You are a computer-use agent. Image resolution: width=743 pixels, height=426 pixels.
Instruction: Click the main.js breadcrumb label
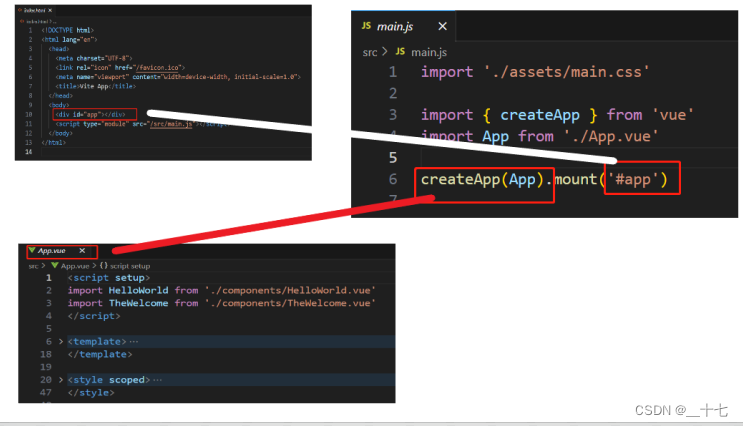[x=429, y=52]
